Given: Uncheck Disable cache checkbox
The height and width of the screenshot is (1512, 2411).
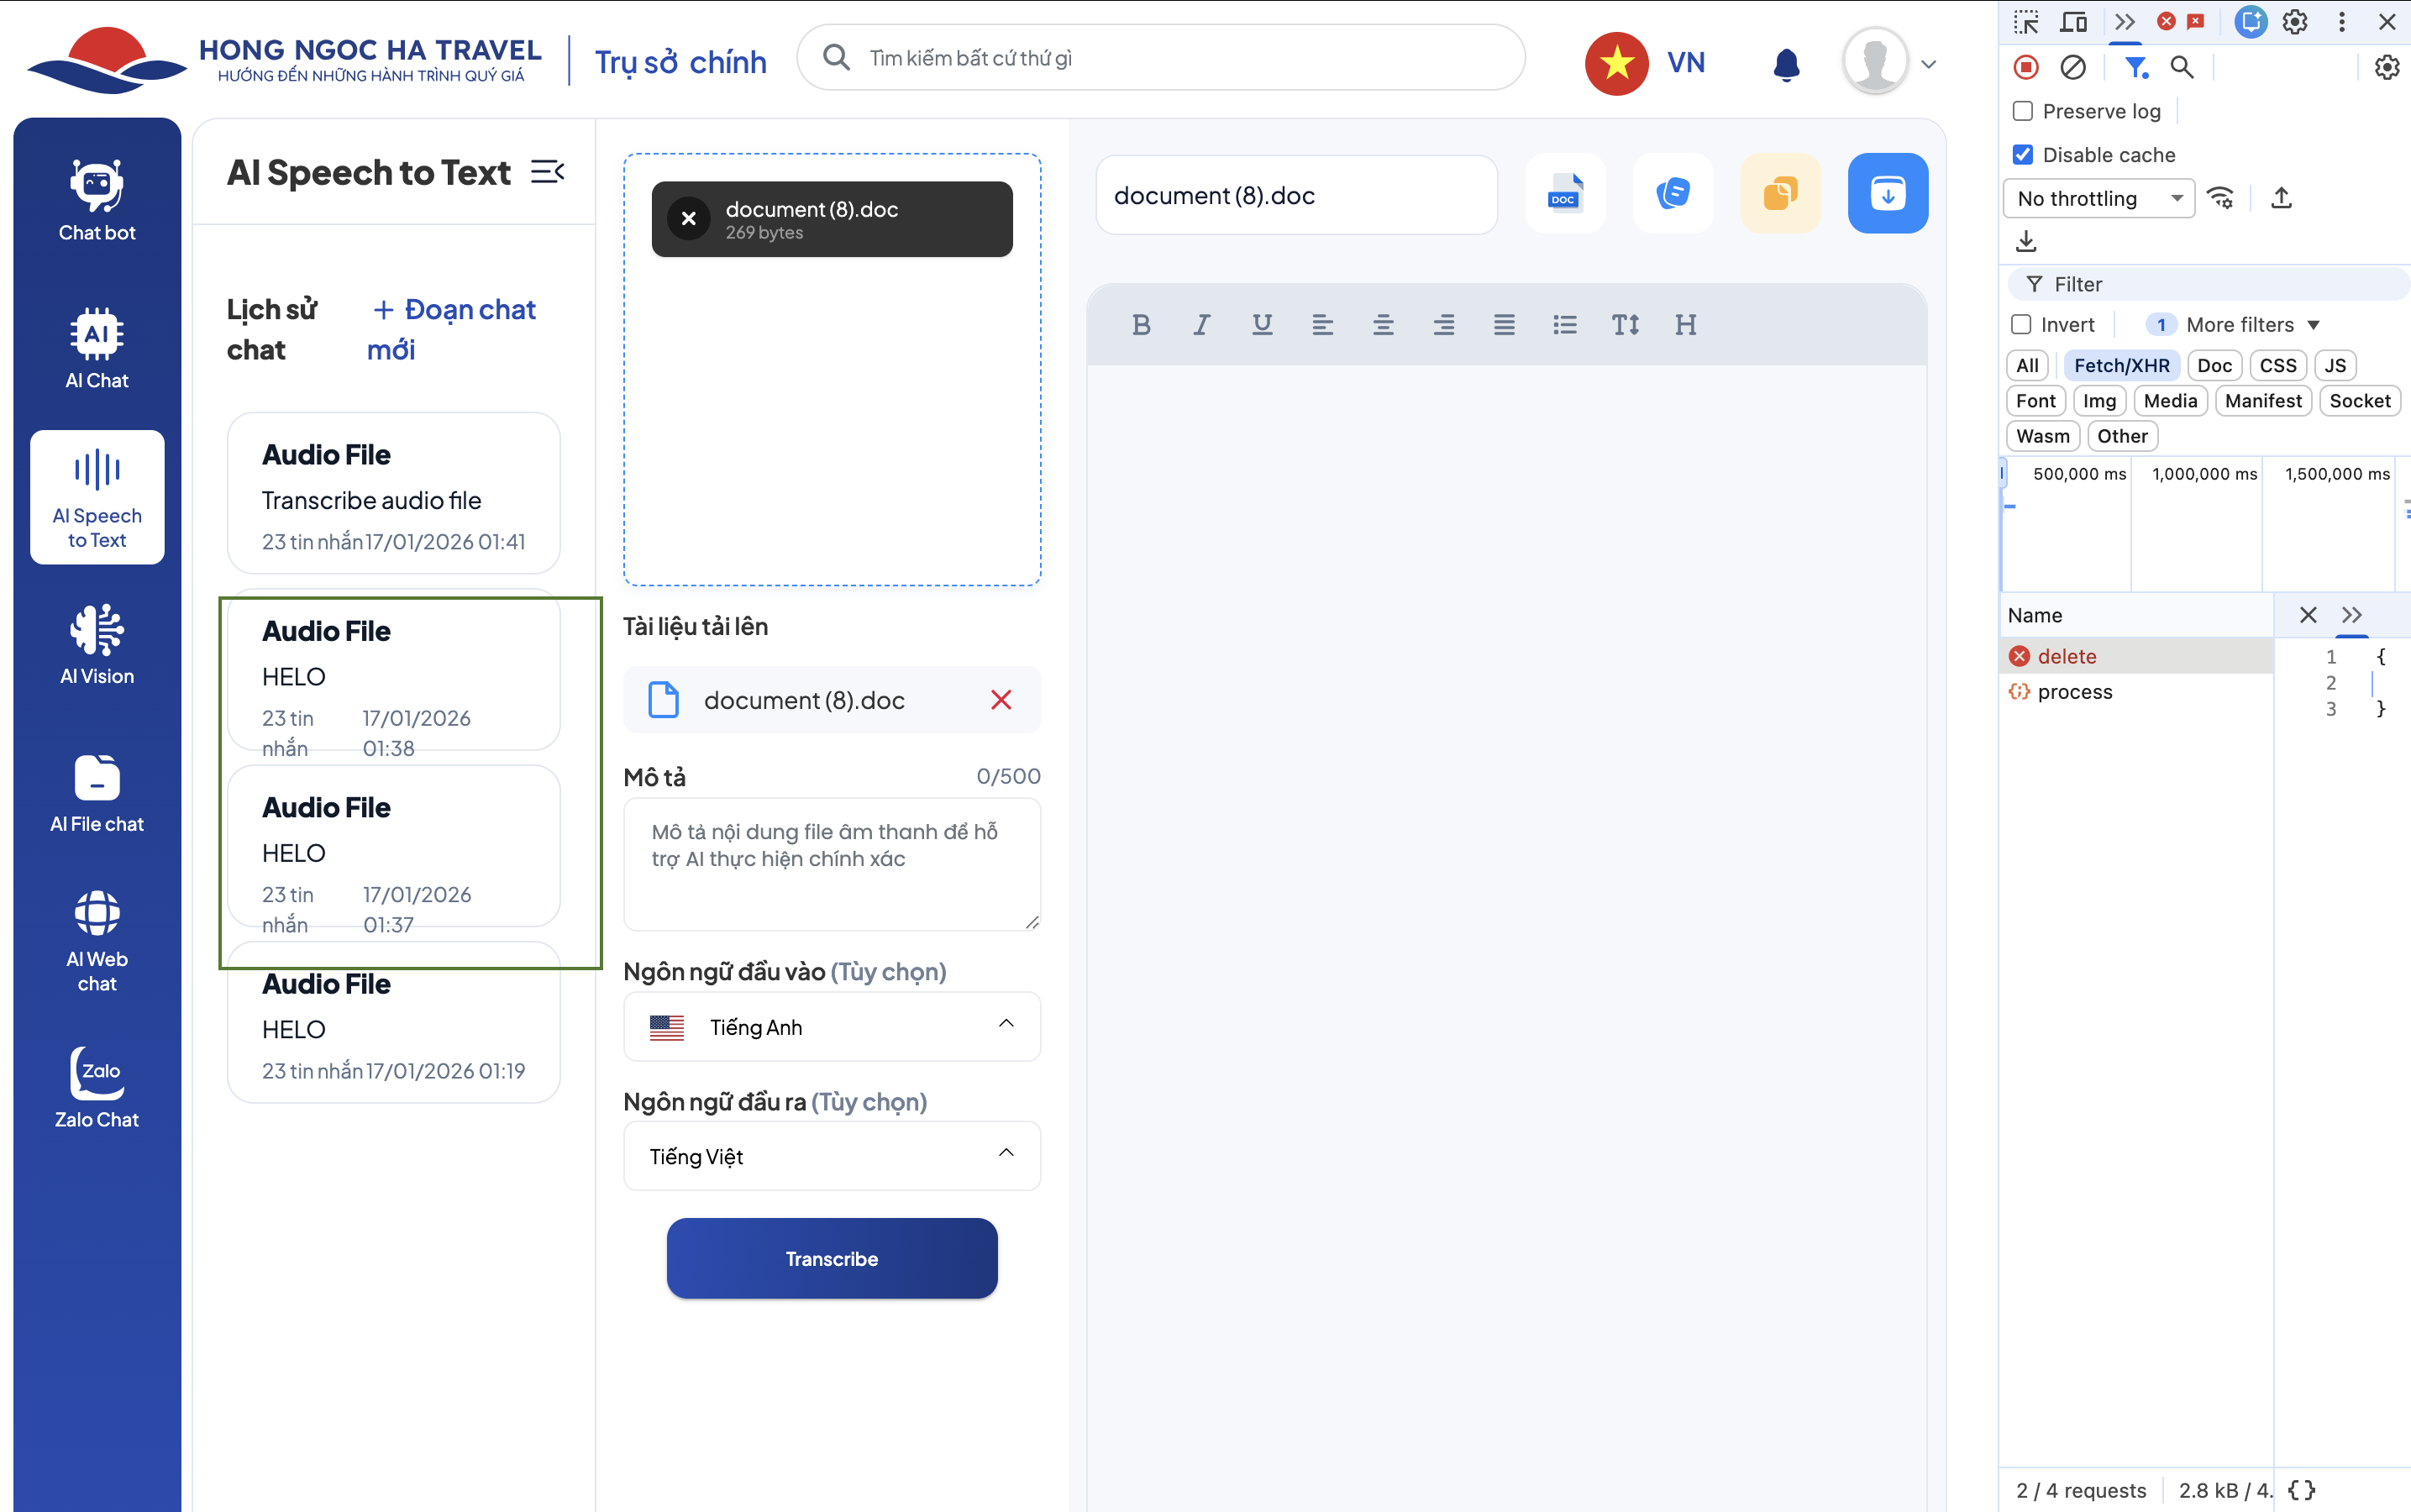Looking at the screenshot, I should tap(2023, 155).
